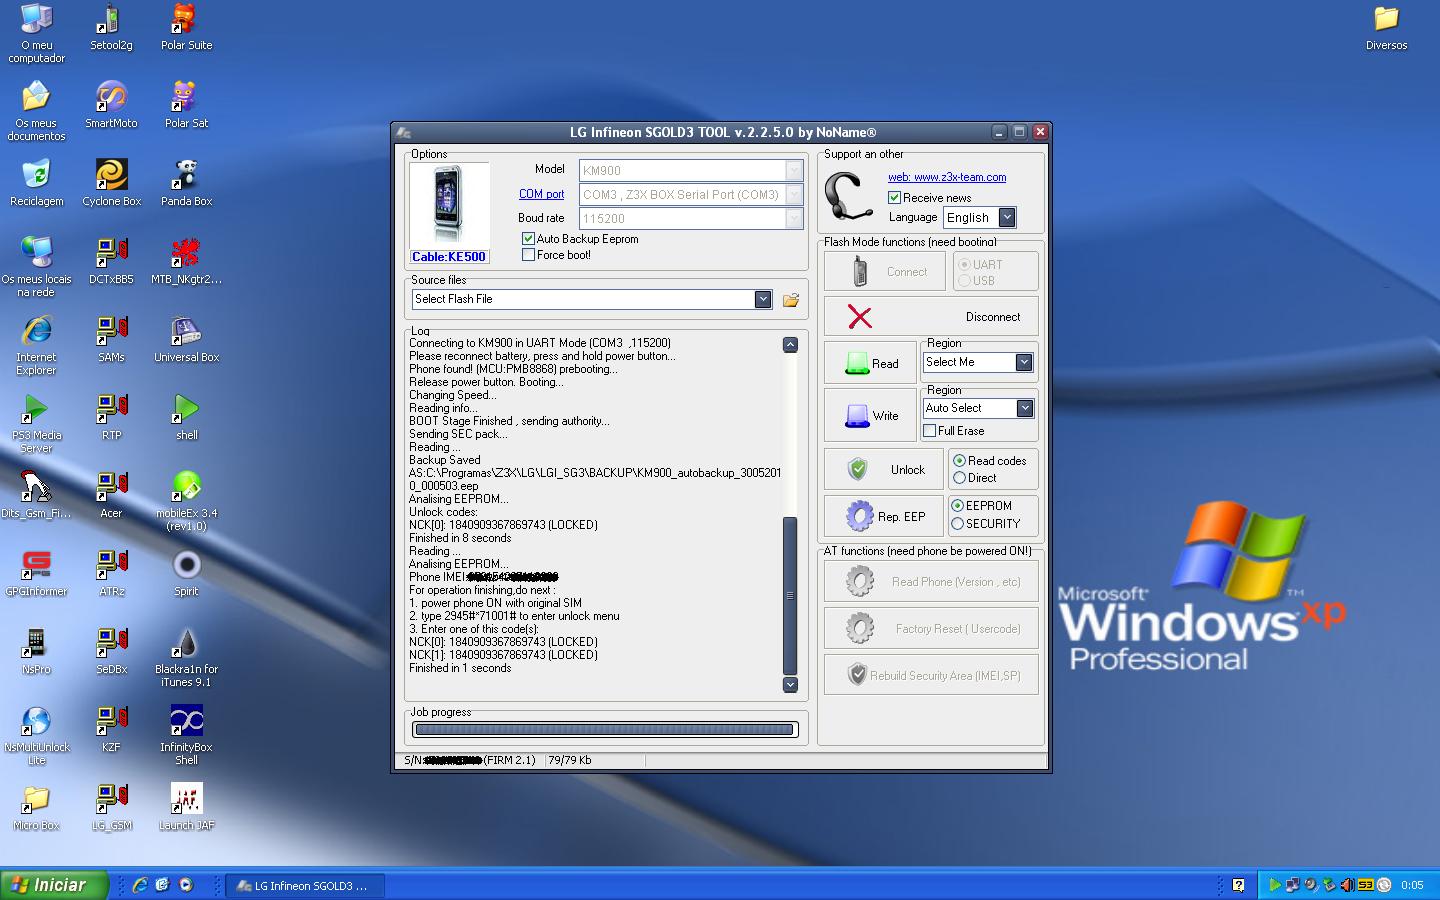Screen dimensions: 1440x900
Task: Click the log scrollbar up arrow
Action: 790,344
